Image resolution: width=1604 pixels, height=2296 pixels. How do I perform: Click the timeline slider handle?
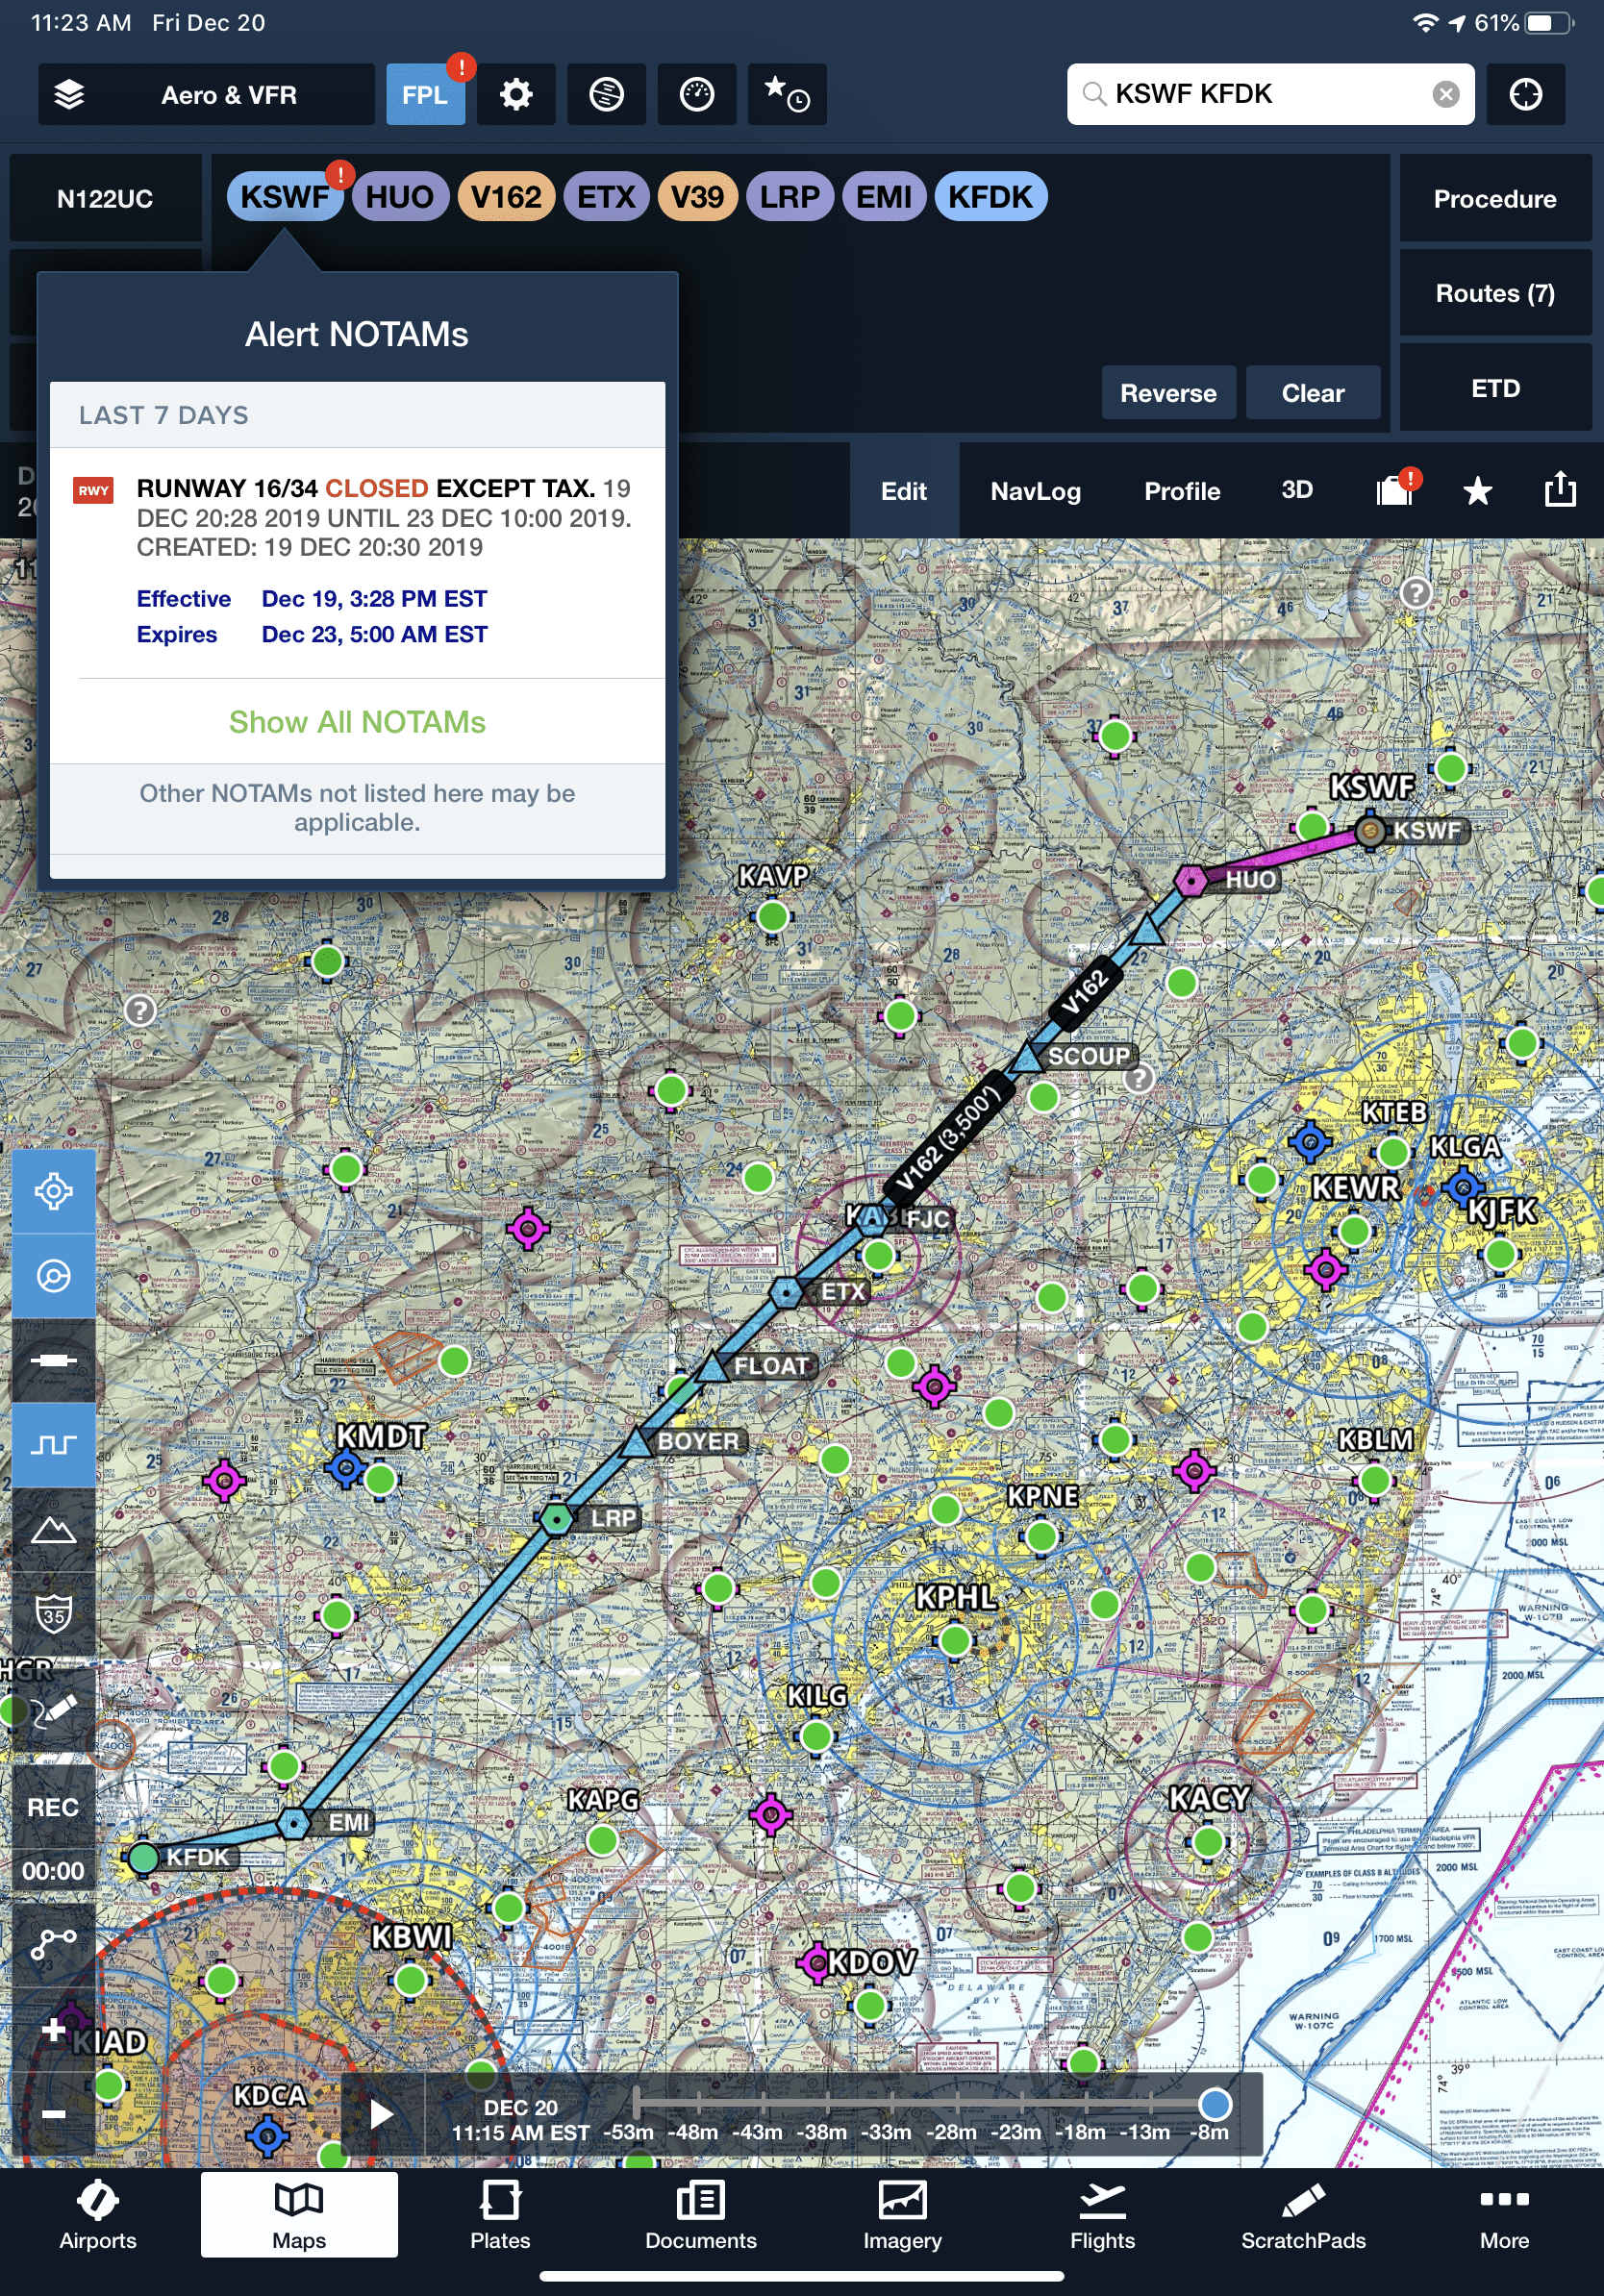(x=1215, y=2104)
